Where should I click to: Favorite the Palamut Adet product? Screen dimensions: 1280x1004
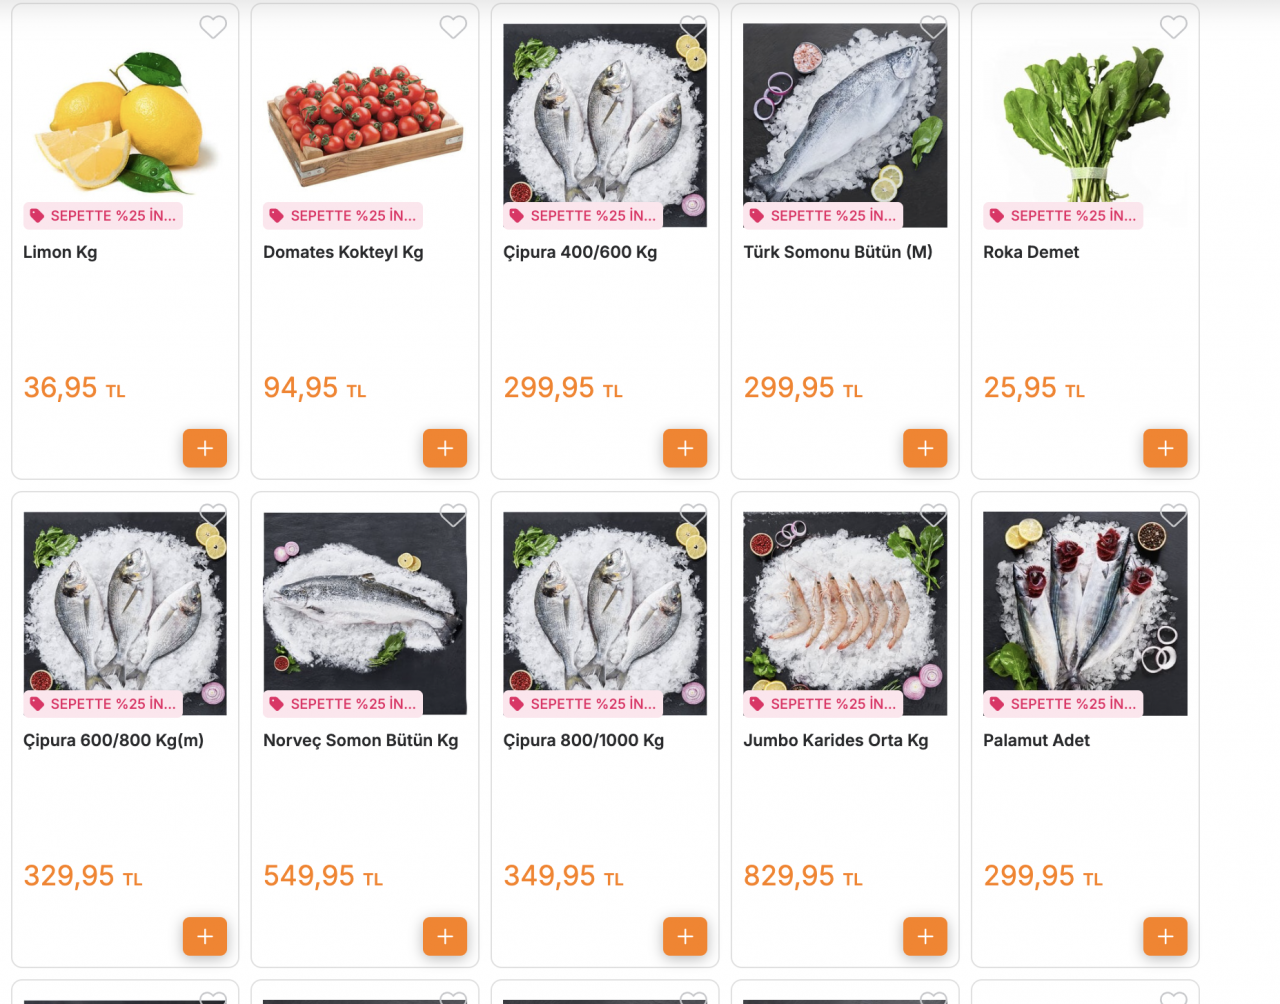pyautogui.click(x=1173, y=515)
